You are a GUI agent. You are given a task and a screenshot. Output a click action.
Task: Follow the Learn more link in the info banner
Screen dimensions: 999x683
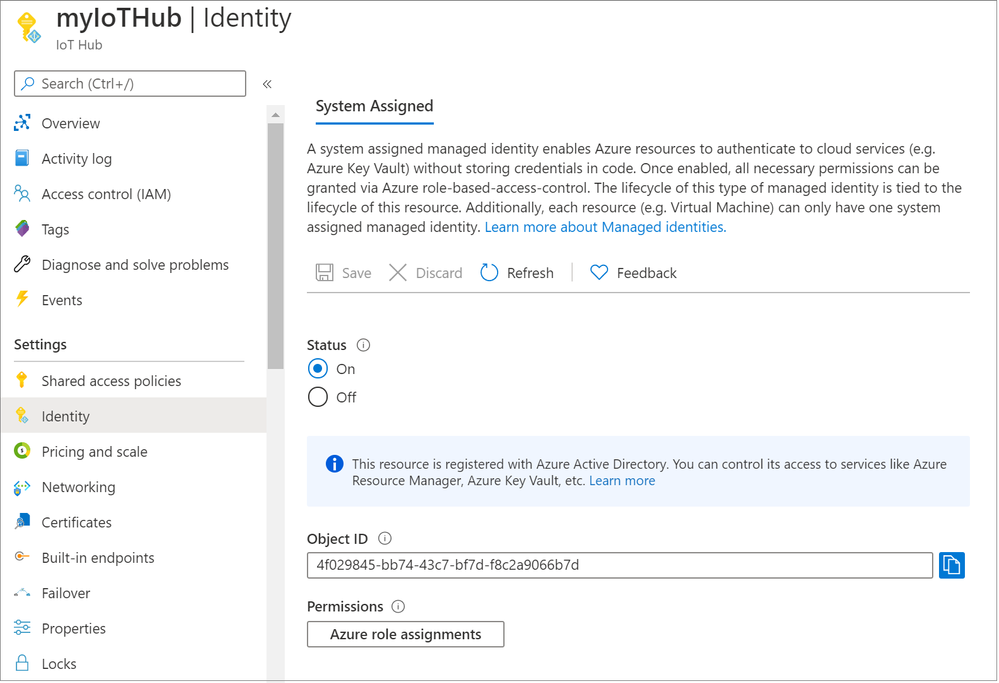(622, 481)
